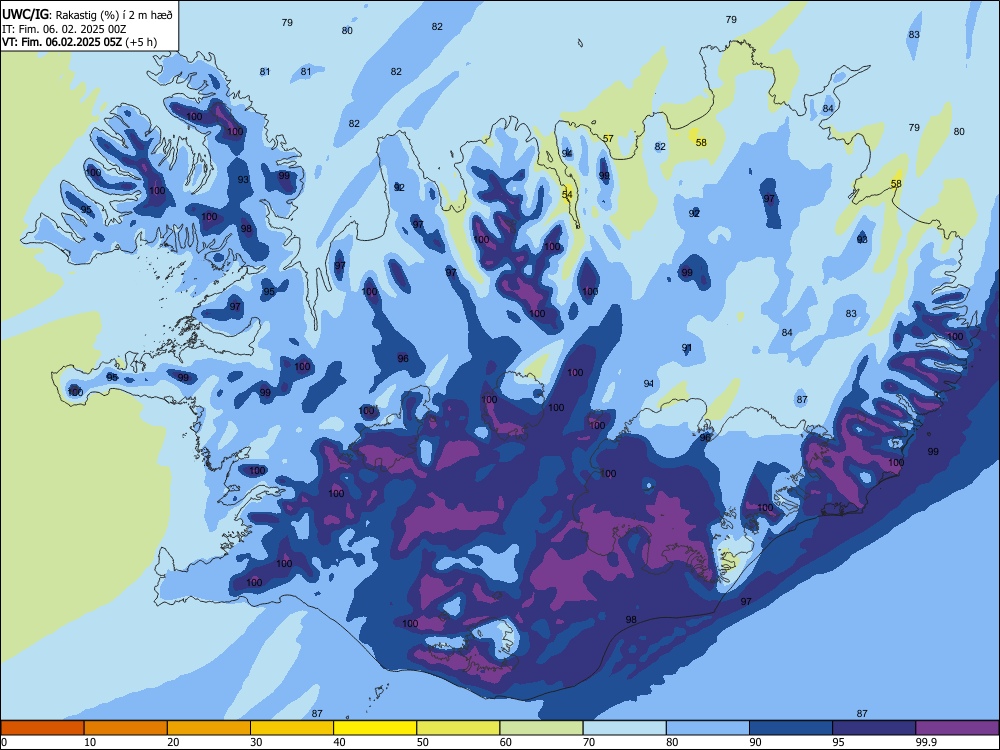Viewport: 1000px width, 750px height.
Task: Select the 20–30 amber legend swatch
Action: click(x=209, y=728)
